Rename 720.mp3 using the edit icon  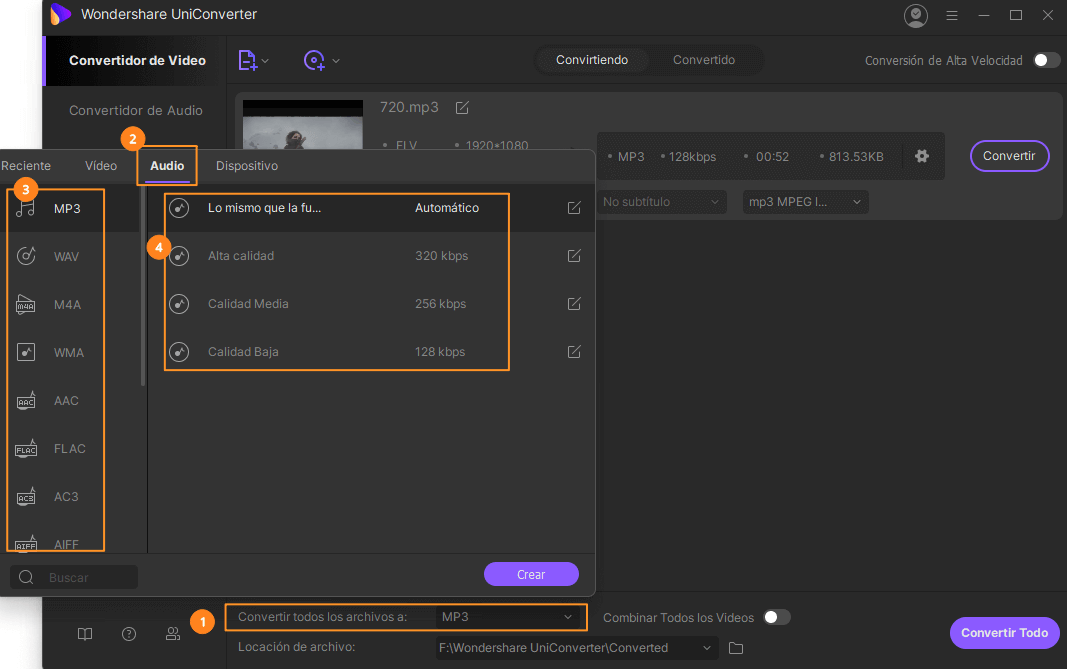point(462,107)
